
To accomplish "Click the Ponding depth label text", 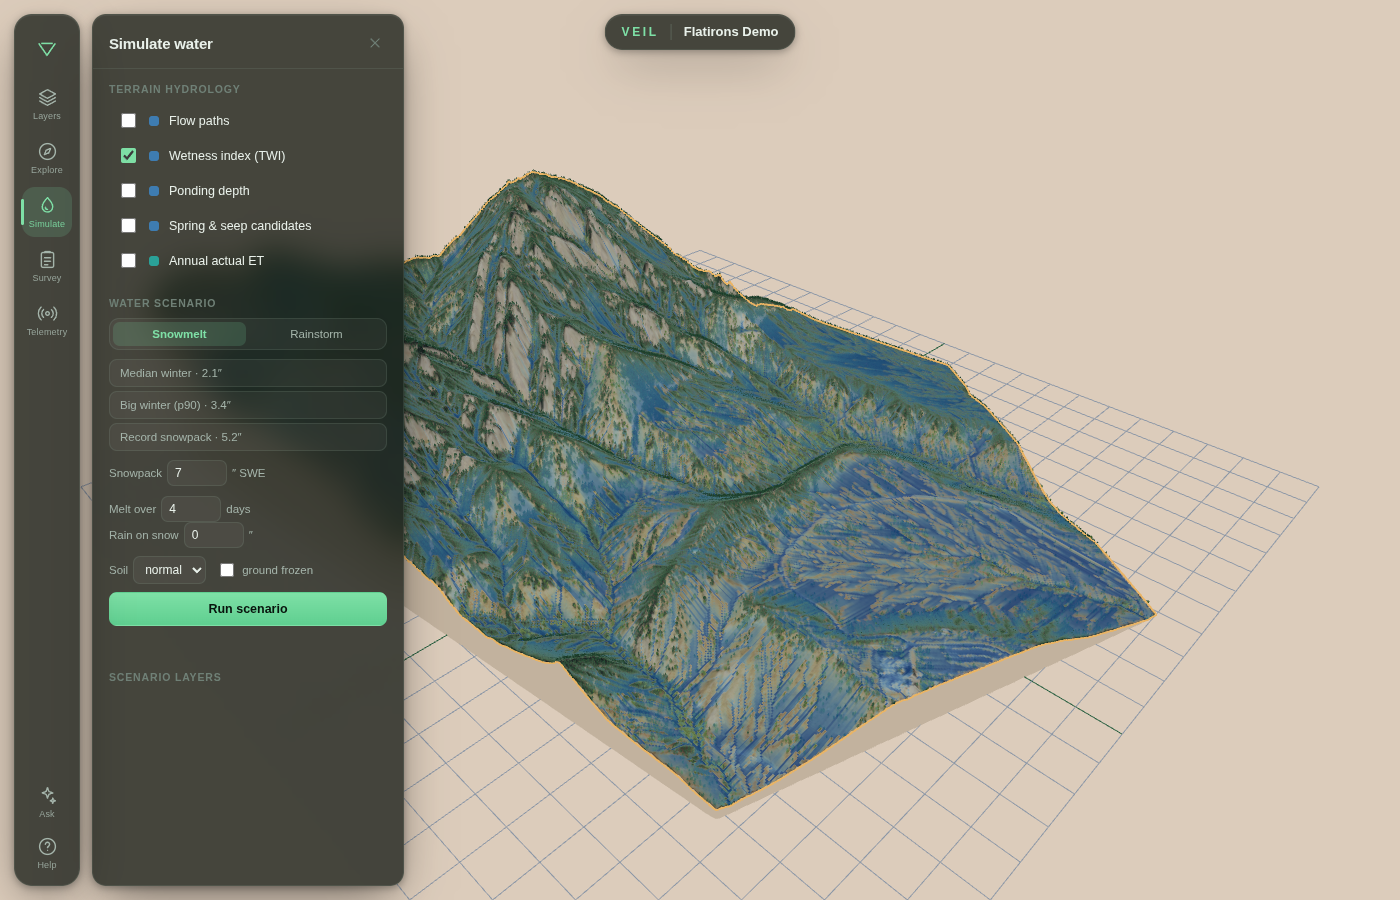I will tap(209, 191).
